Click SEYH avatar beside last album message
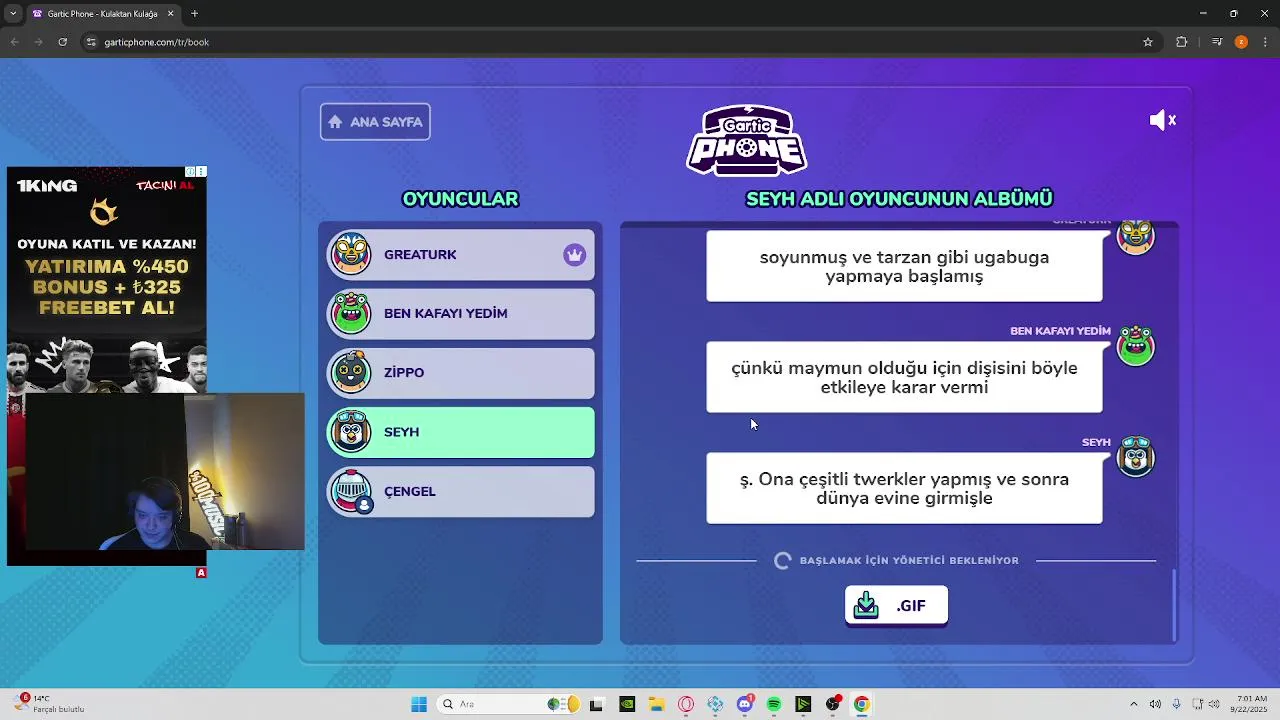The height and width of the screenshot is (720, 1280). point(1135,457)
